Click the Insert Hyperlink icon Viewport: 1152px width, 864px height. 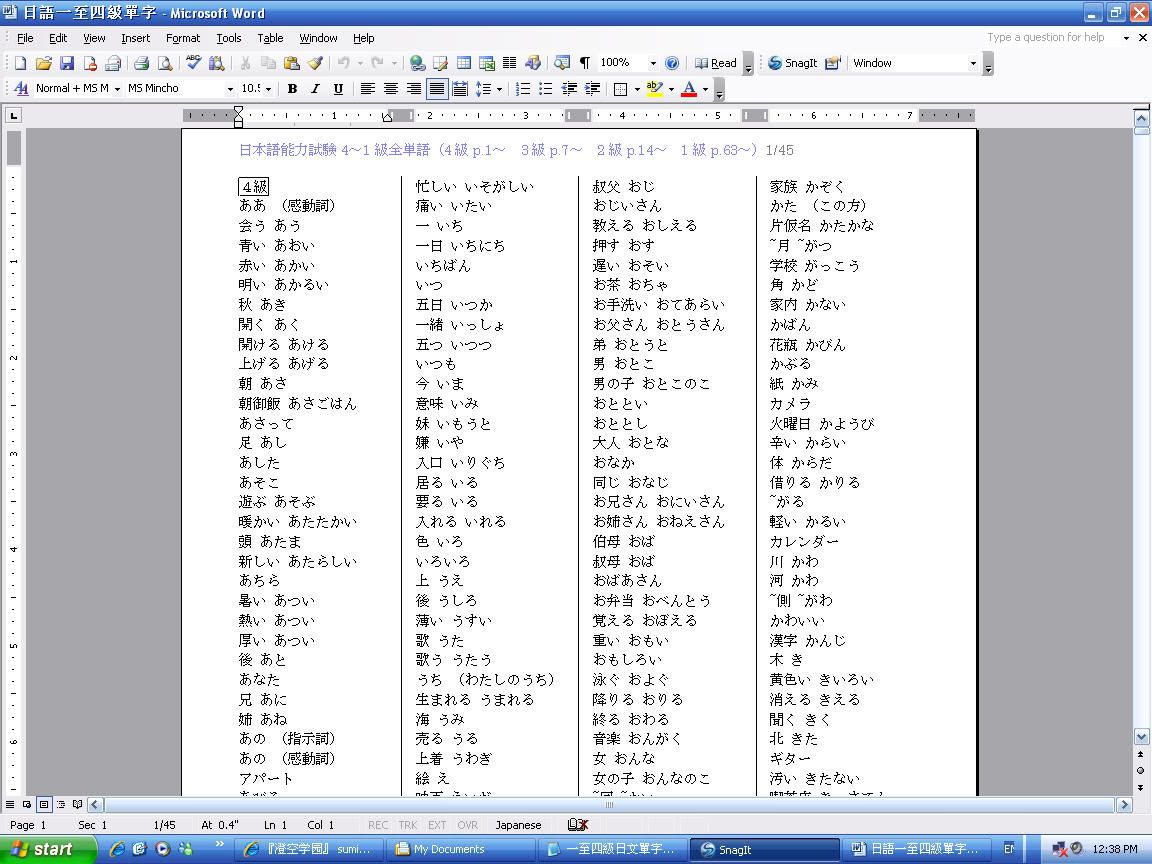pyautogui.click(x=417, y=63)
